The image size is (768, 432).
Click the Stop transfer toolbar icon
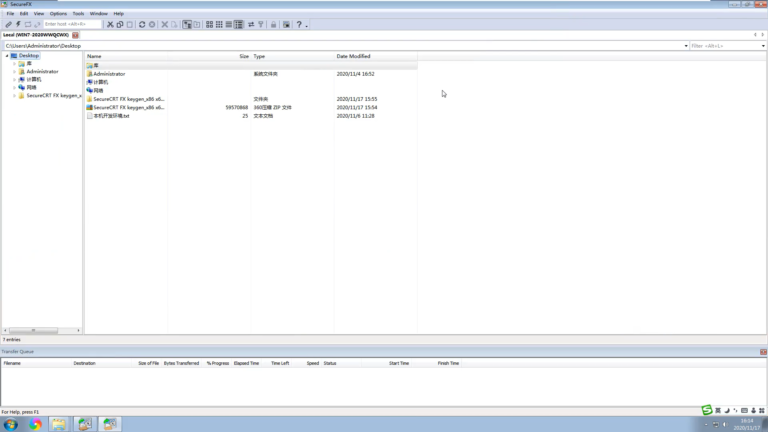(x=152, y=24)
